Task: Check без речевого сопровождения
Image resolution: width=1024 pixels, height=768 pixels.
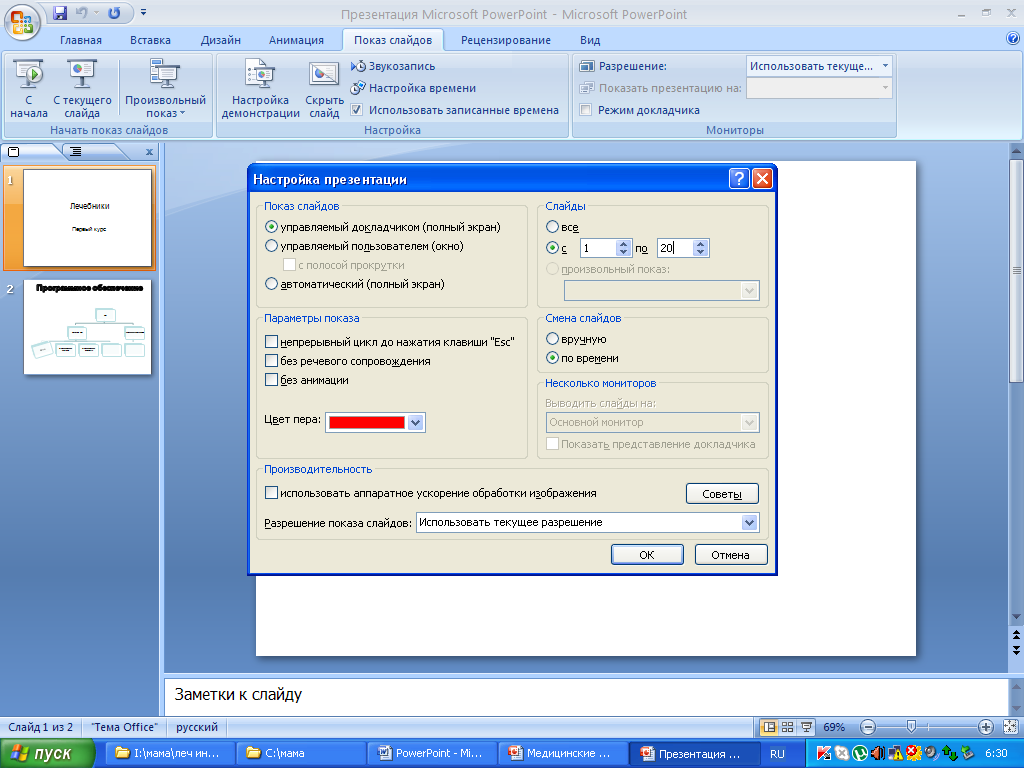Action: point(272,360)
